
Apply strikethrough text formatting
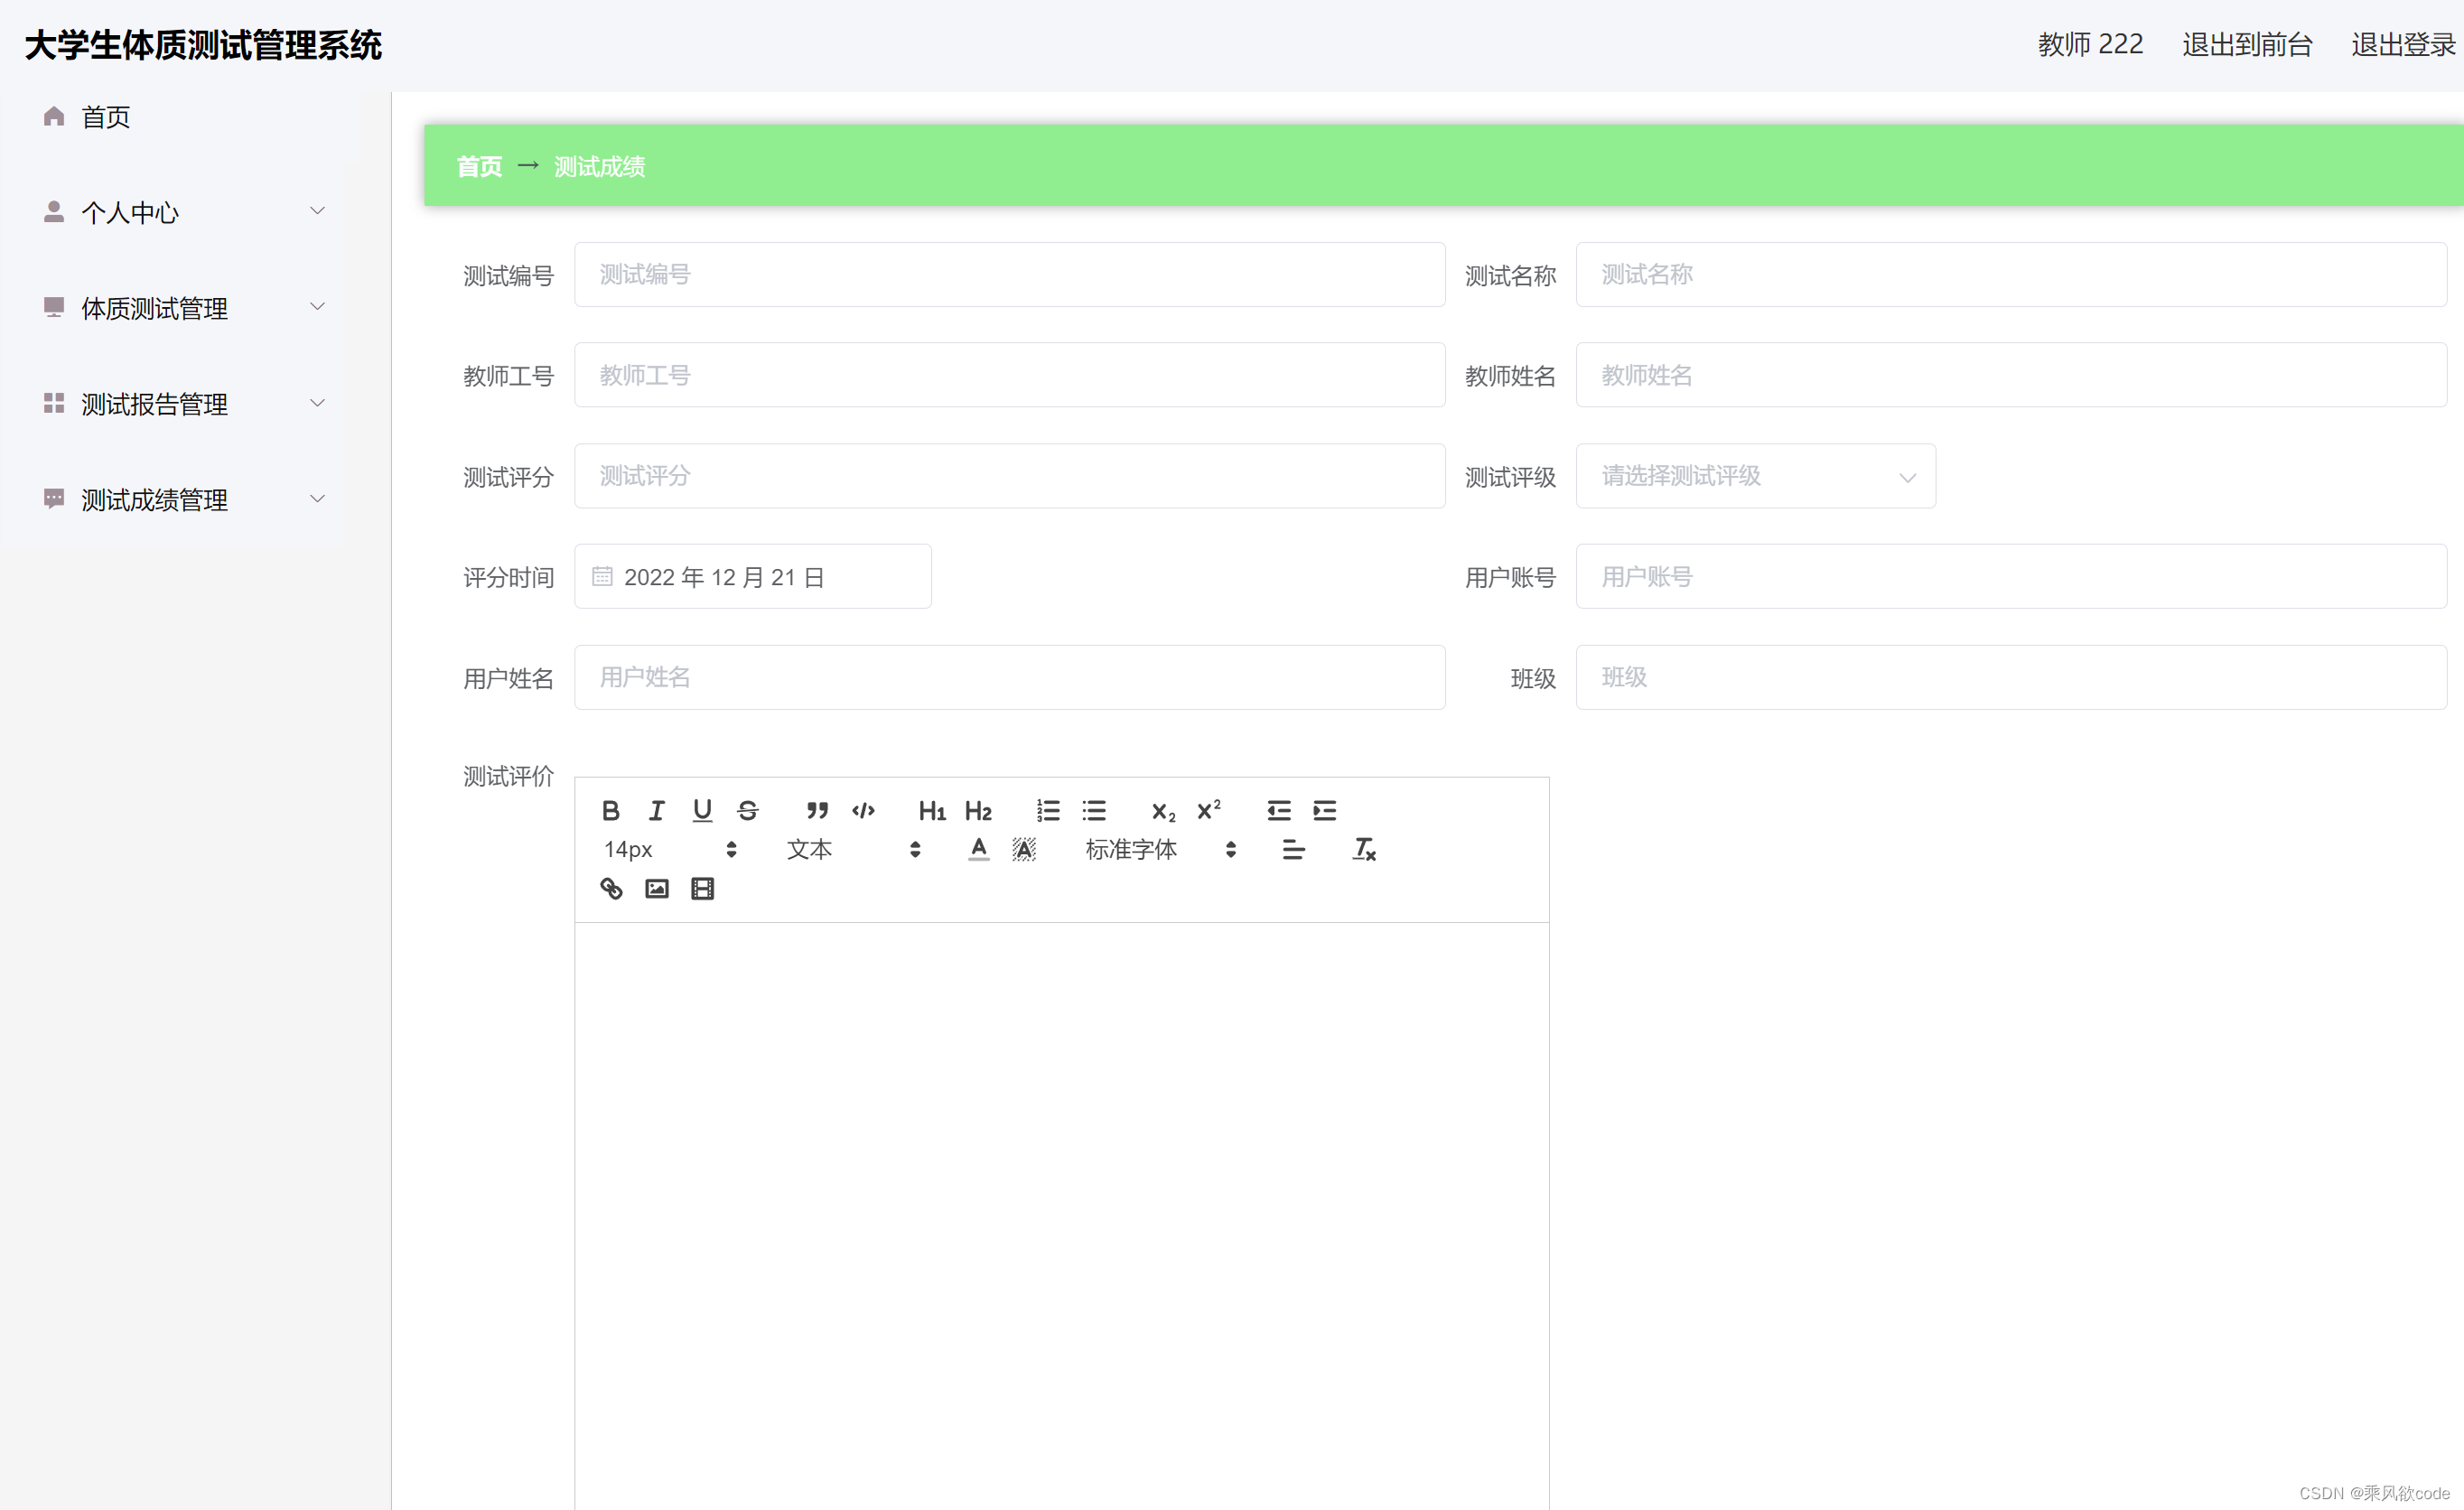click(x=748, y=810)
